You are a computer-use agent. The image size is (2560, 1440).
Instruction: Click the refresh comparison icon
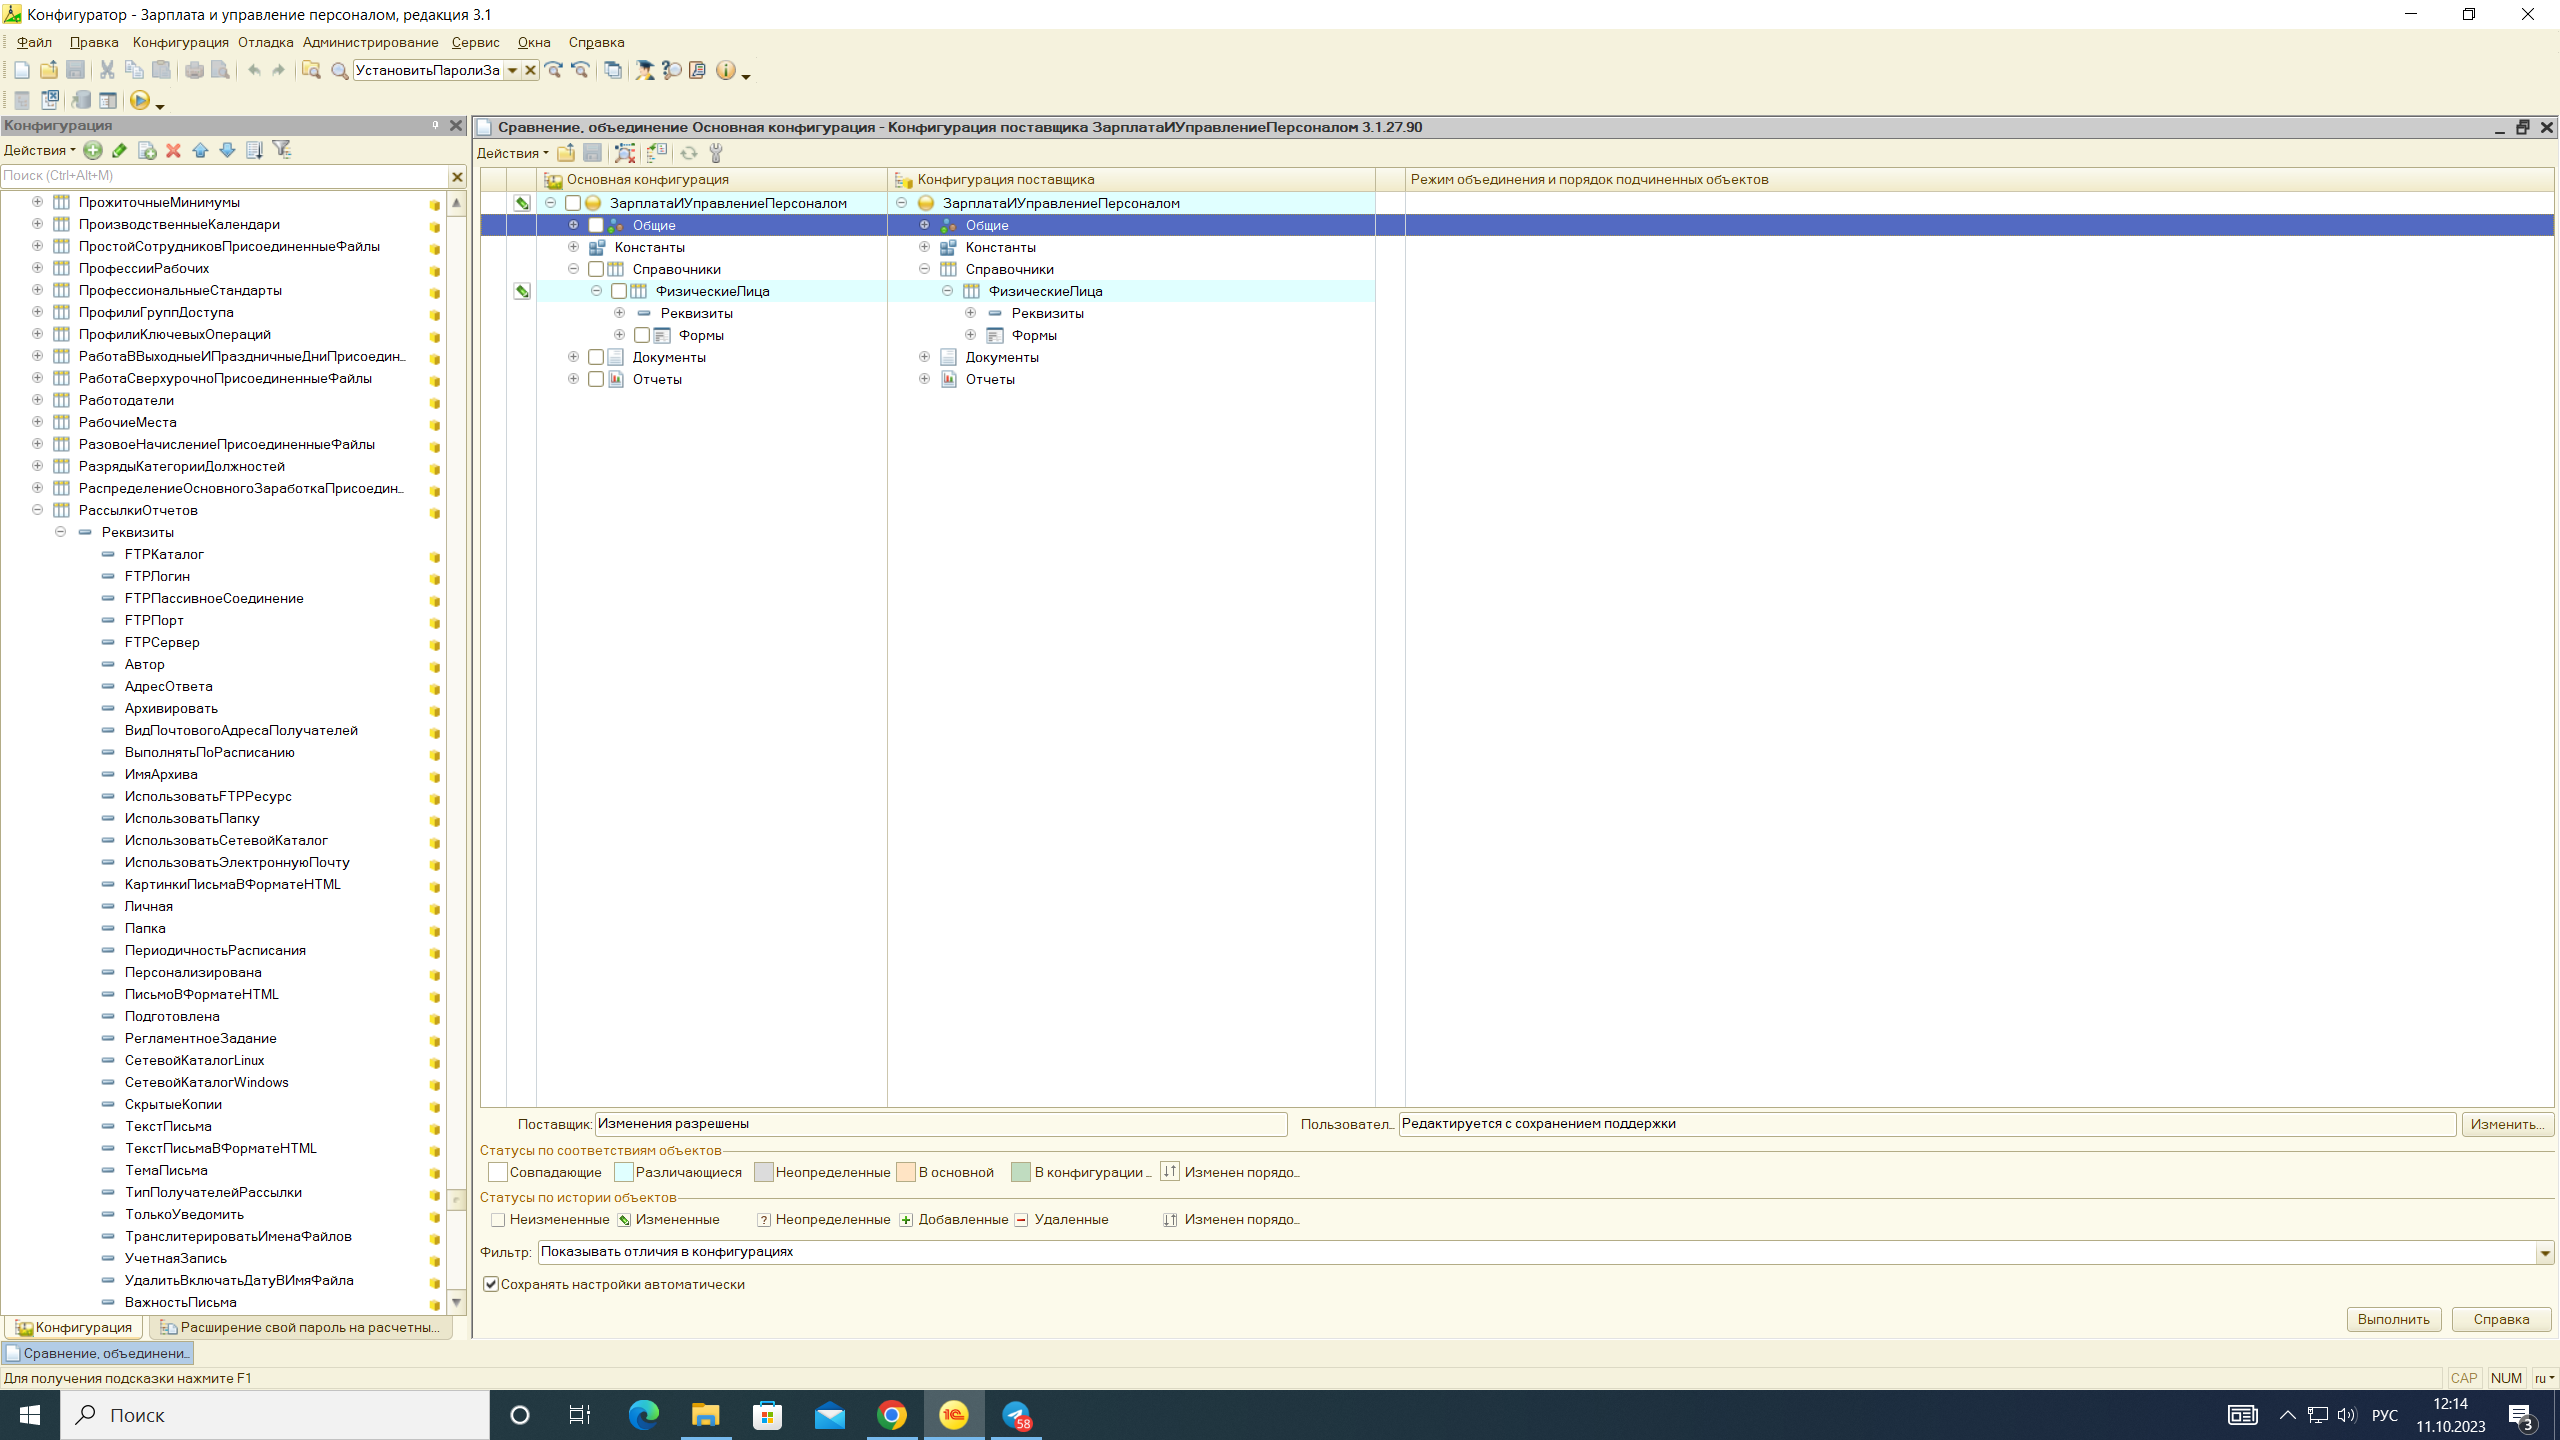click(x=689, y=153)
